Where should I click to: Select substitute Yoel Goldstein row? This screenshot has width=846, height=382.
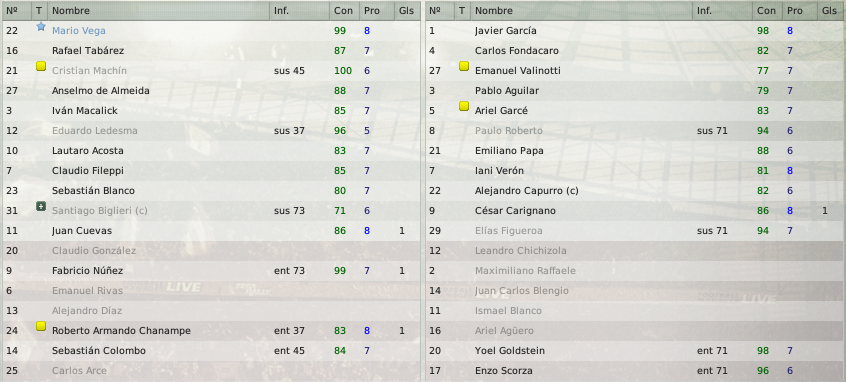pyautogui.click(x=635, y=350)
